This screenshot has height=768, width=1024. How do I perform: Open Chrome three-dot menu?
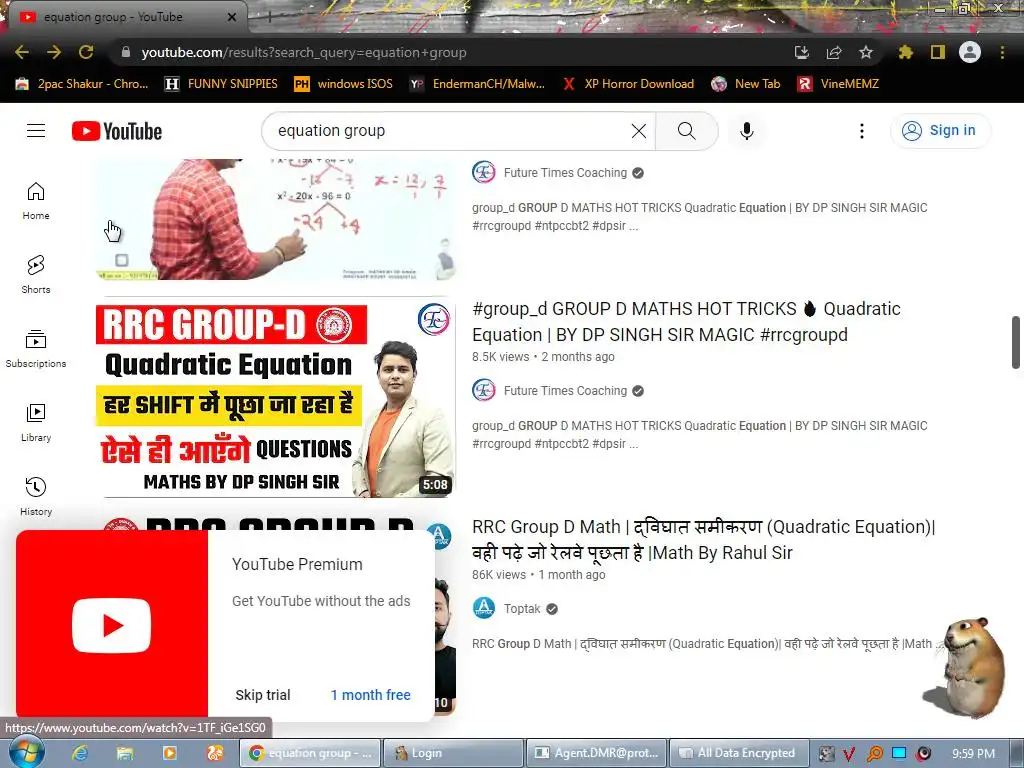pos(1002,52)
